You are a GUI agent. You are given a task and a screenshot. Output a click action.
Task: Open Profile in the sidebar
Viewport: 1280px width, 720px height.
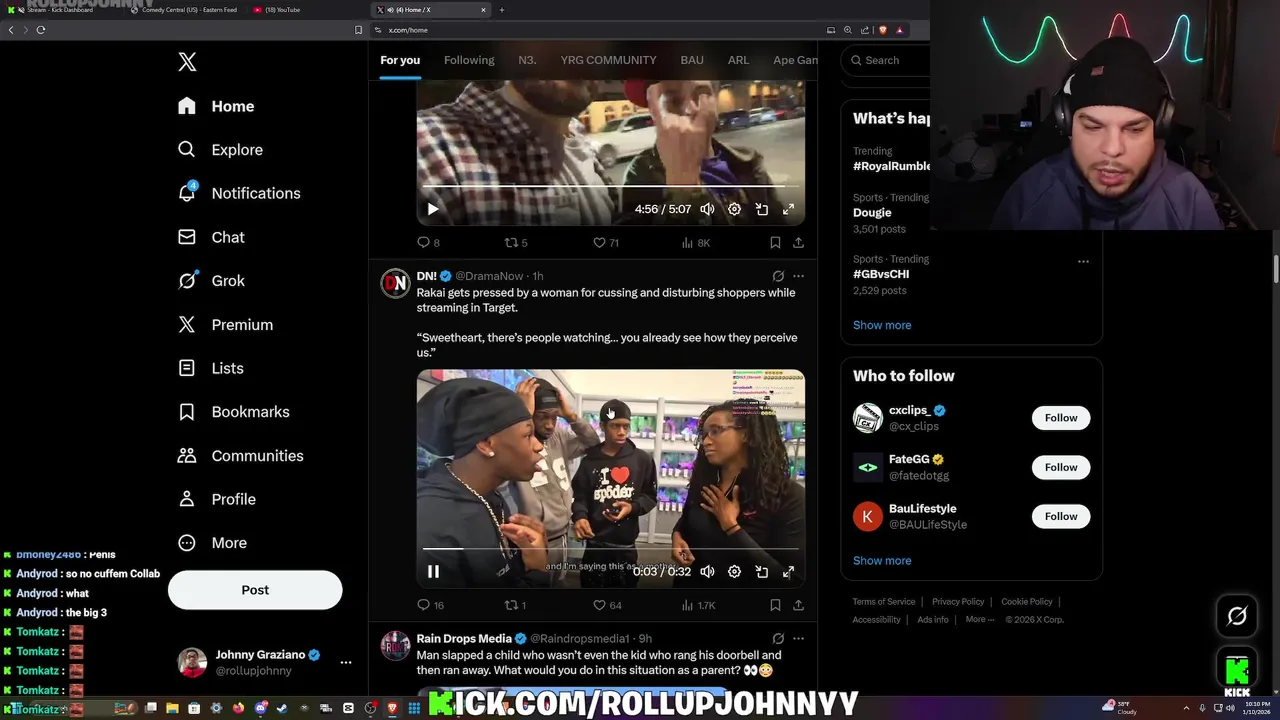pyautogui.click(x=217, y=499)
